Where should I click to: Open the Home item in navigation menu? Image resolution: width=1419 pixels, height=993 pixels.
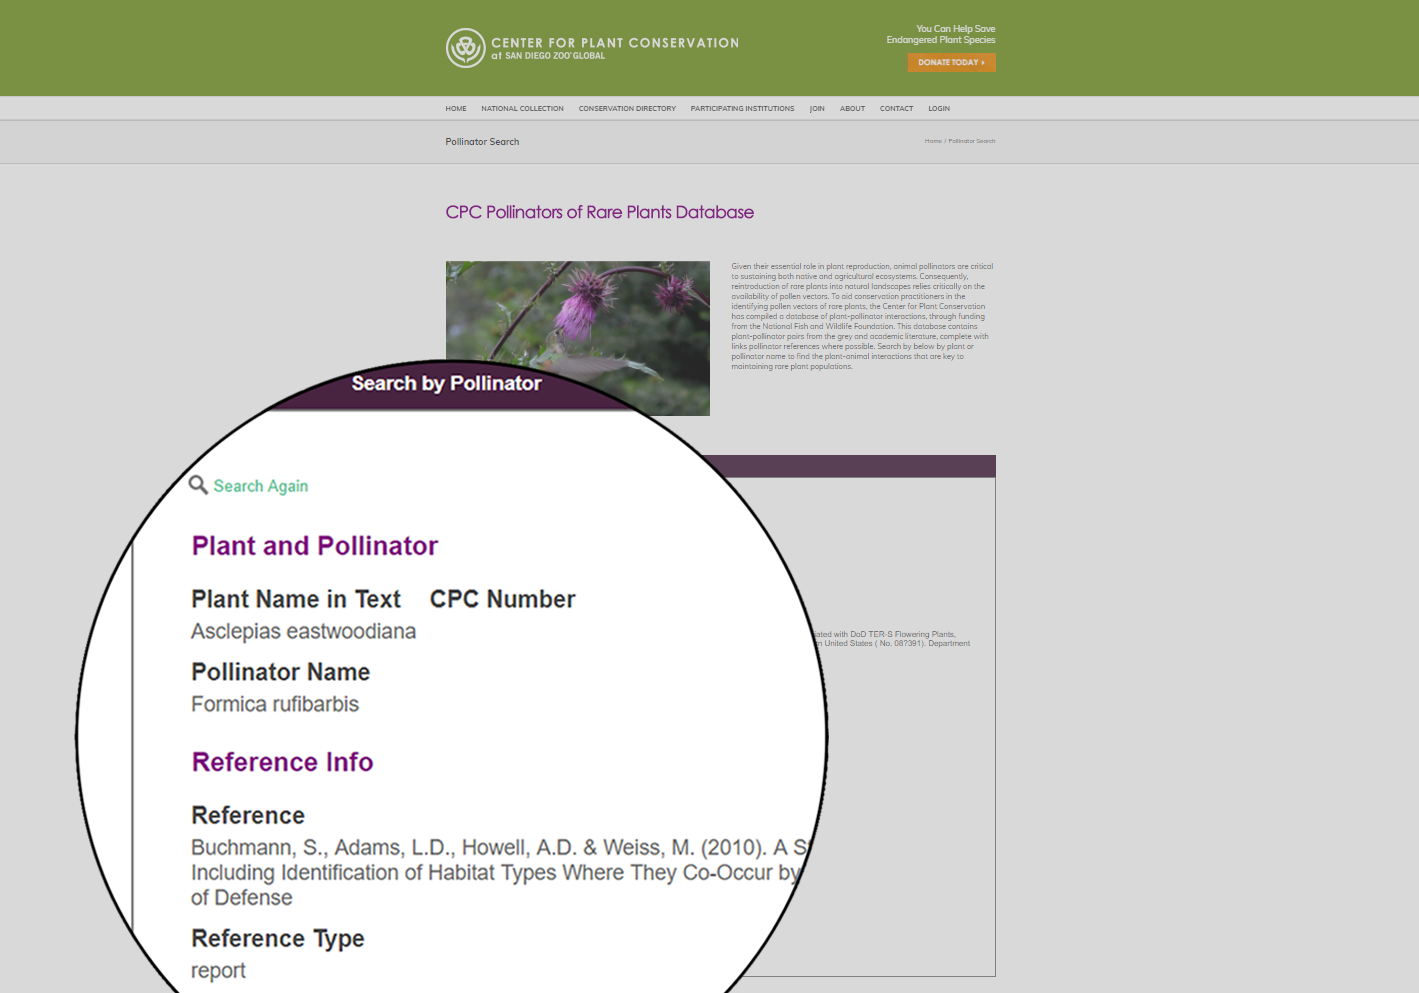click(456, 109)
